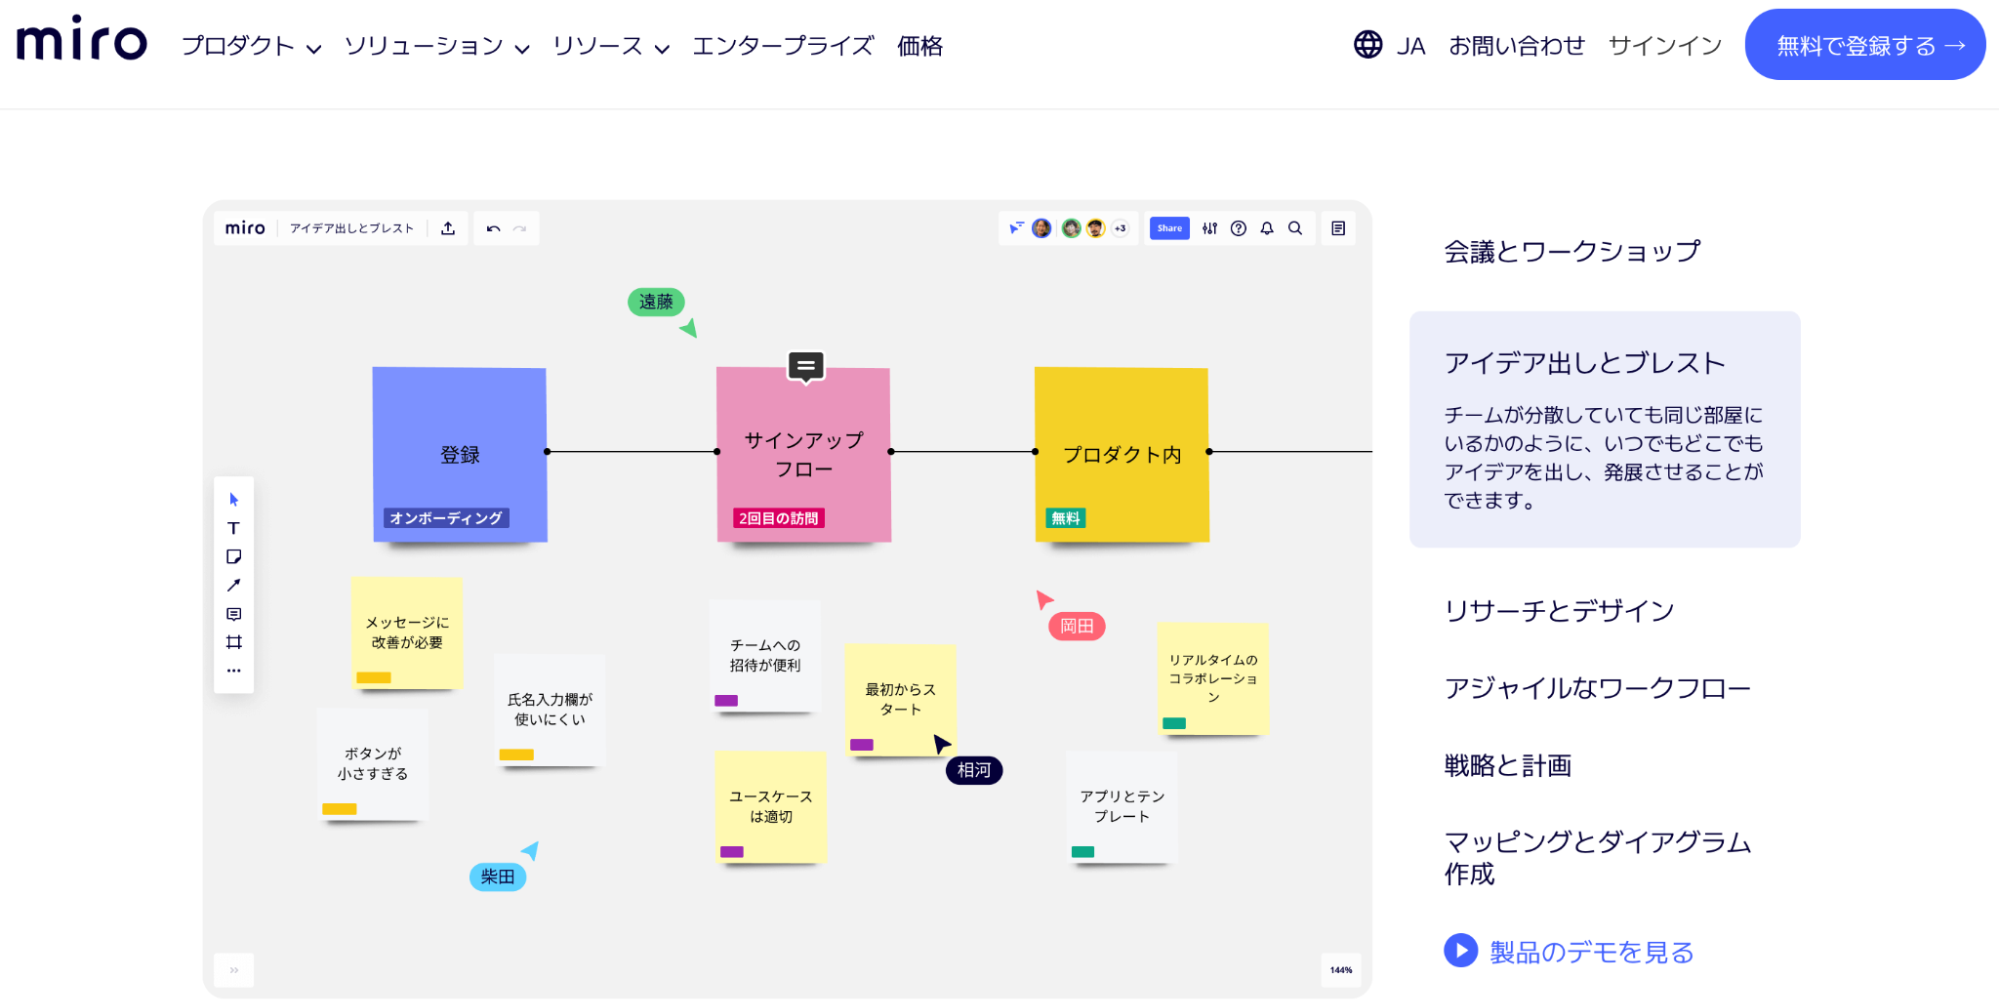Select the Text tool
This screenshot has width=1999, height=1004.
tap(234, 528)
